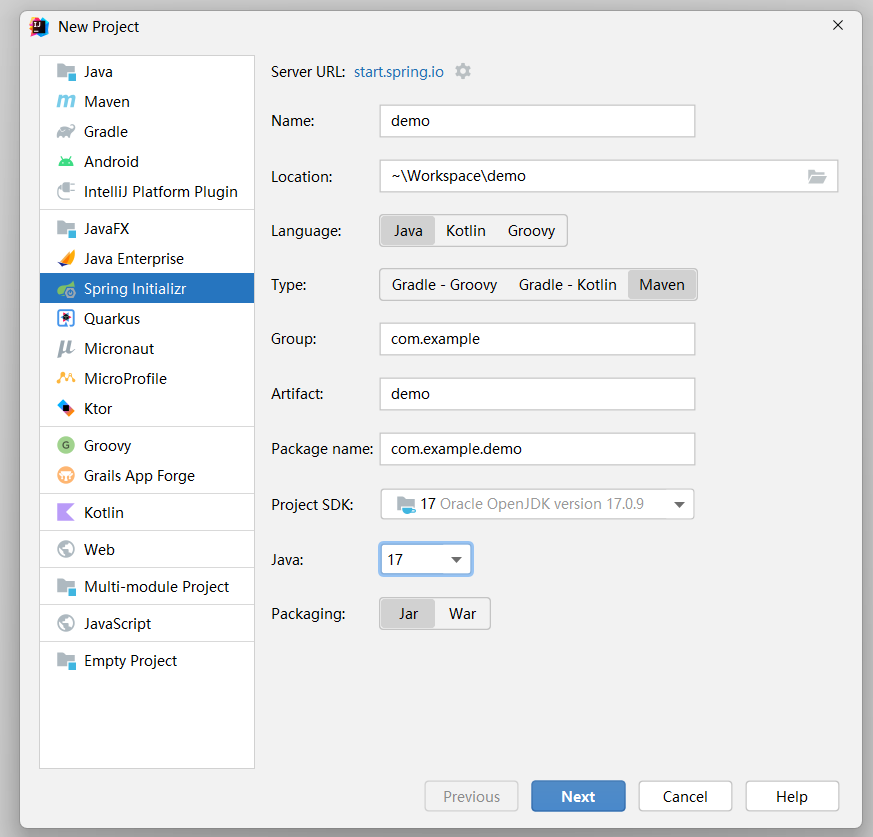This screenshot has height=837, width=873.
Task: Choose War packaging option
Action: pyautogui.click(x=462, y=614)
